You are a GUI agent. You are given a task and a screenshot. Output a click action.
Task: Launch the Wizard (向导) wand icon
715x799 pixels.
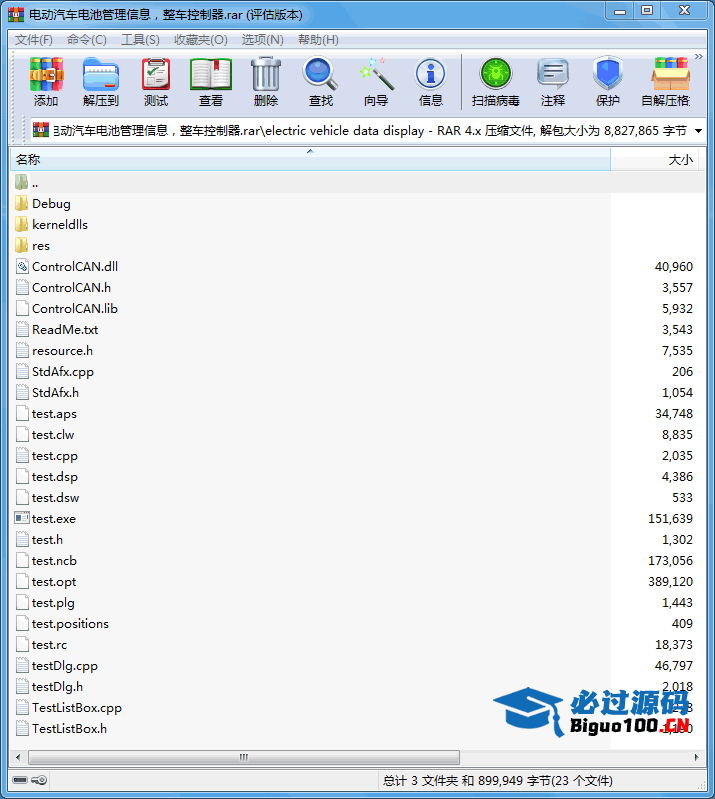click(376, 82)
